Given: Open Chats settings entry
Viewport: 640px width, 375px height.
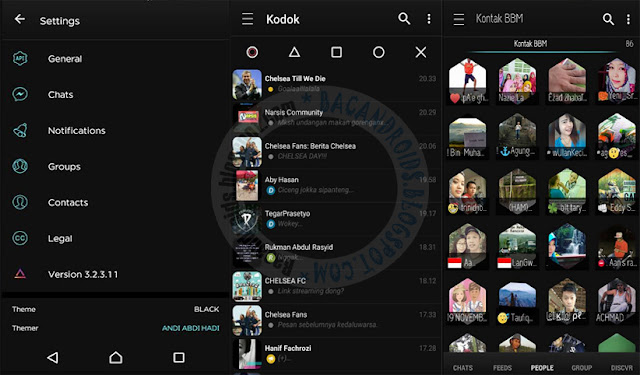Looking at the screenshot, I should tap(116, 95).
